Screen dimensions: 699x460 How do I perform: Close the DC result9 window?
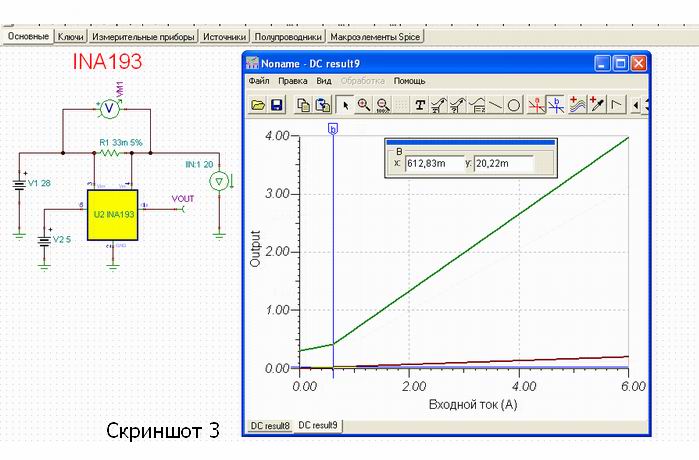coord(638,64)
